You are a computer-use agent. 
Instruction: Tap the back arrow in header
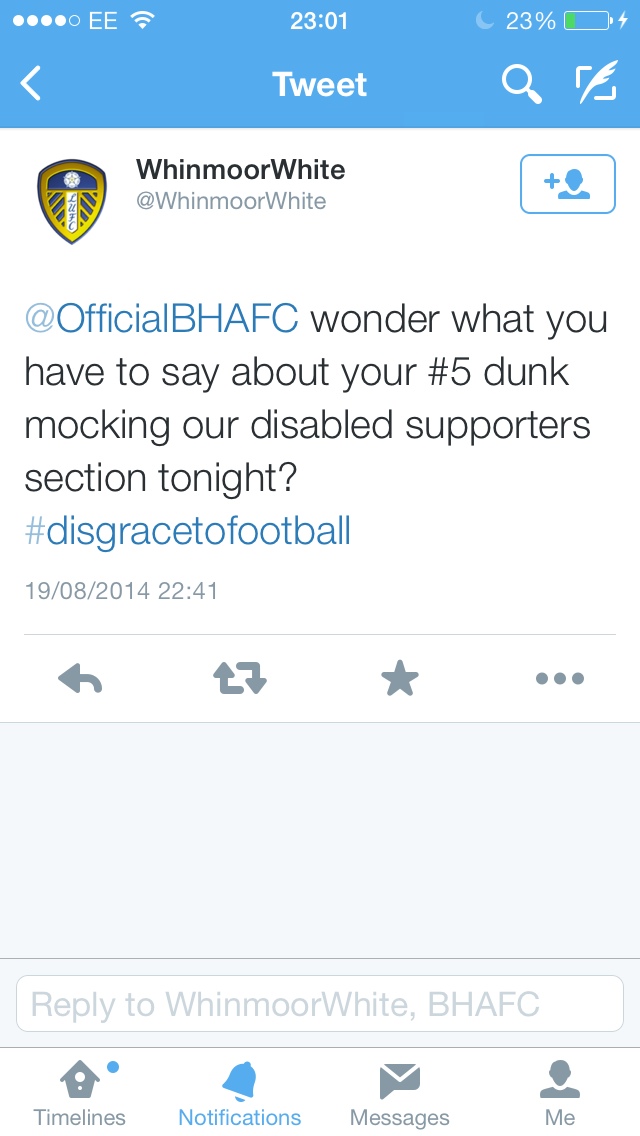pos(30,83)
